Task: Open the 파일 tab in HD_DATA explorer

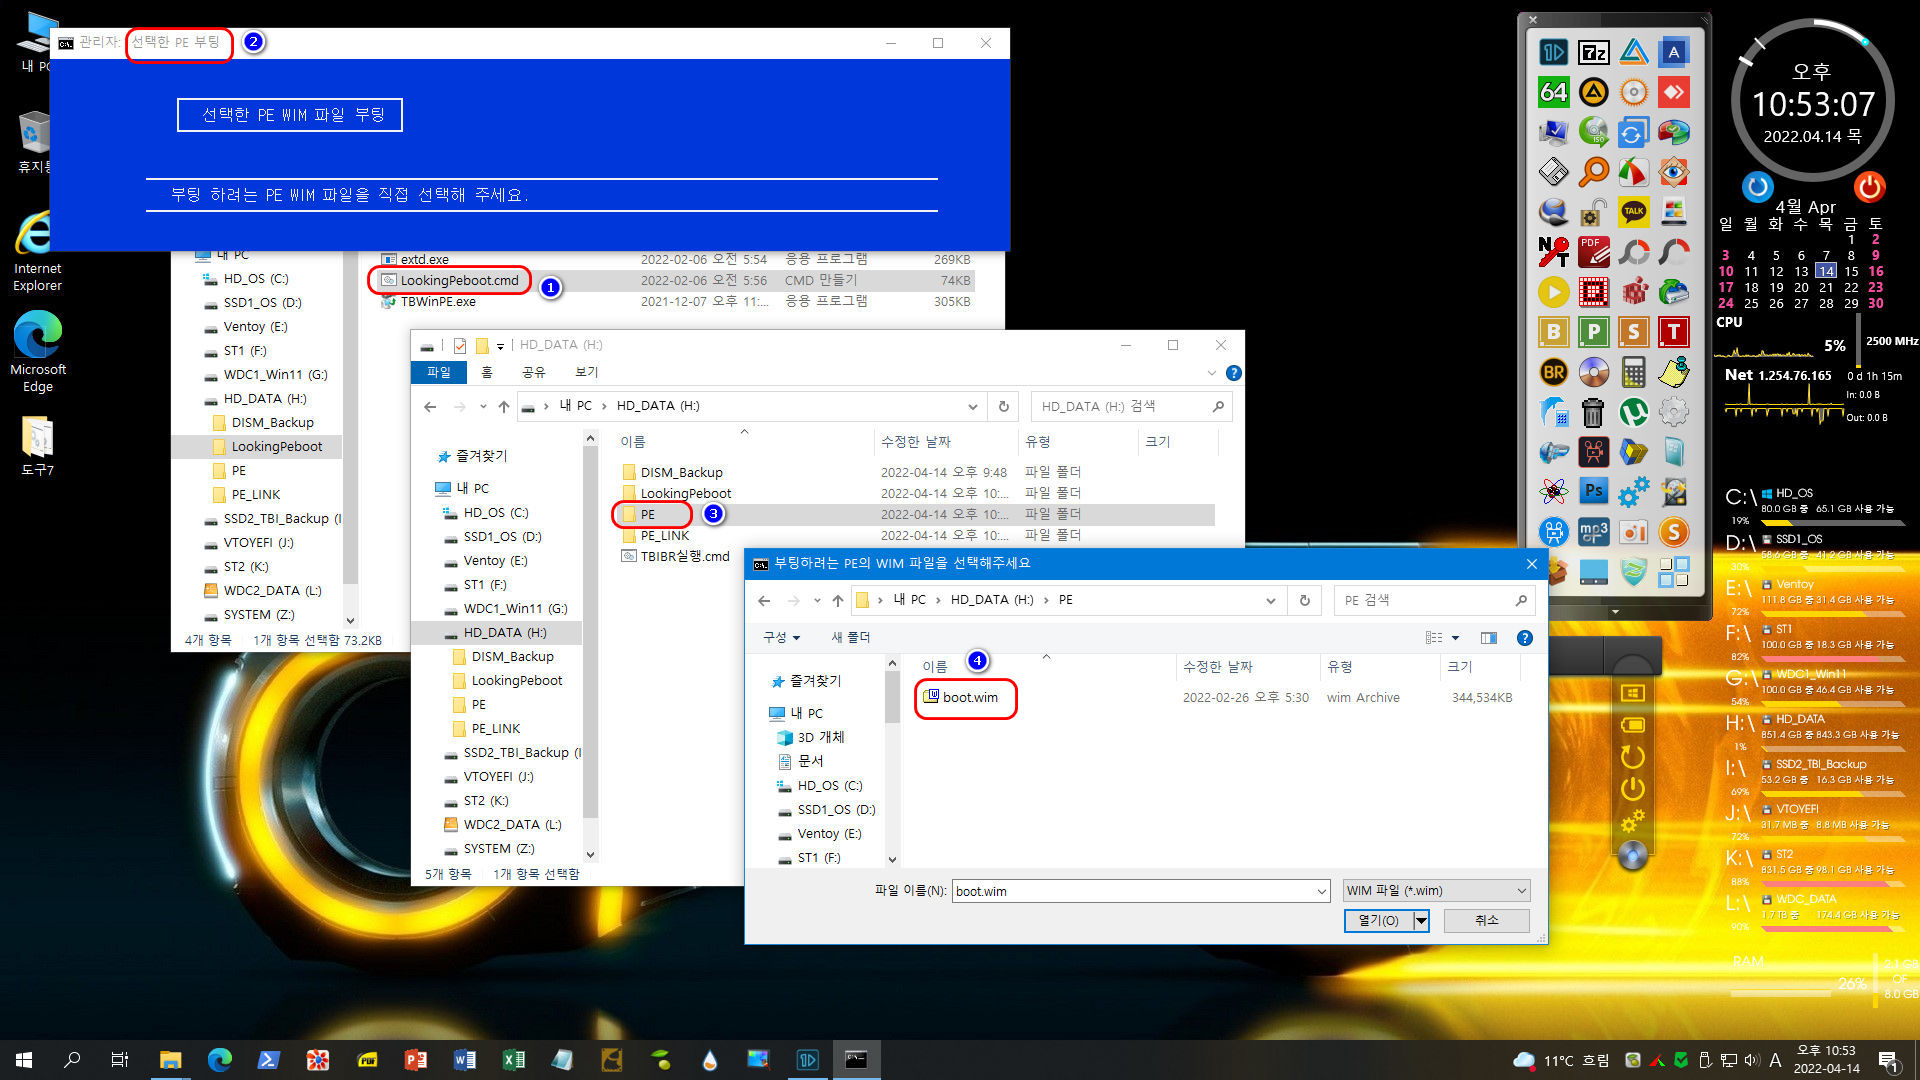Action: click(439, 372)
